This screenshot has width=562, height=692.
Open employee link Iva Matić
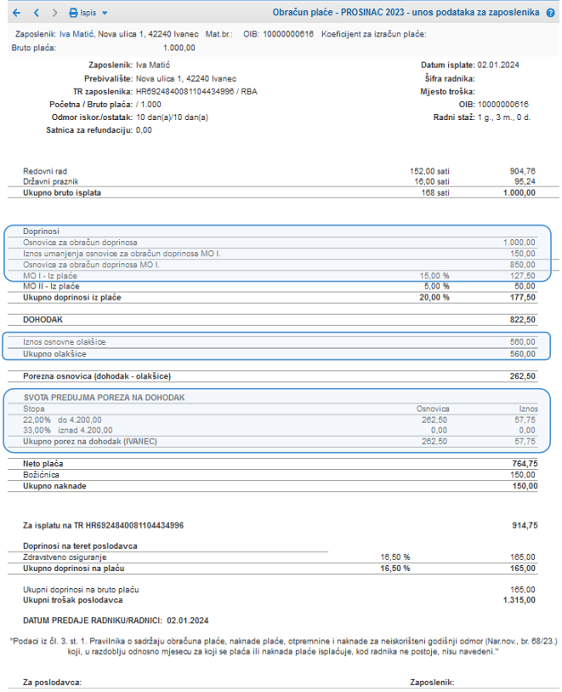point(76,34)
